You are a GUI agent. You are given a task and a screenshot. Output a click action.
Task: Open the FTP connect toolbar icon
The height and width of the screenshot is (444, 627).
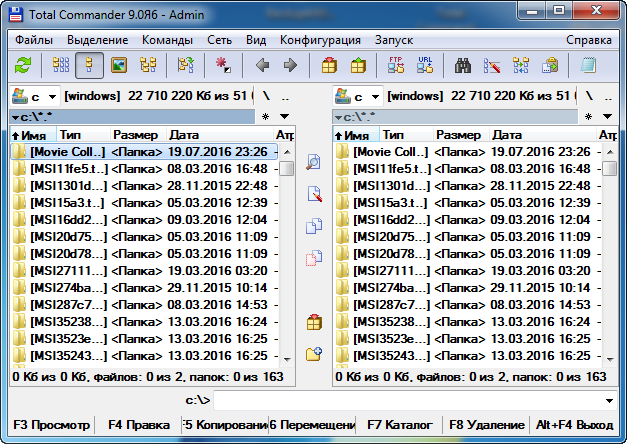click(x=396, y=66)
